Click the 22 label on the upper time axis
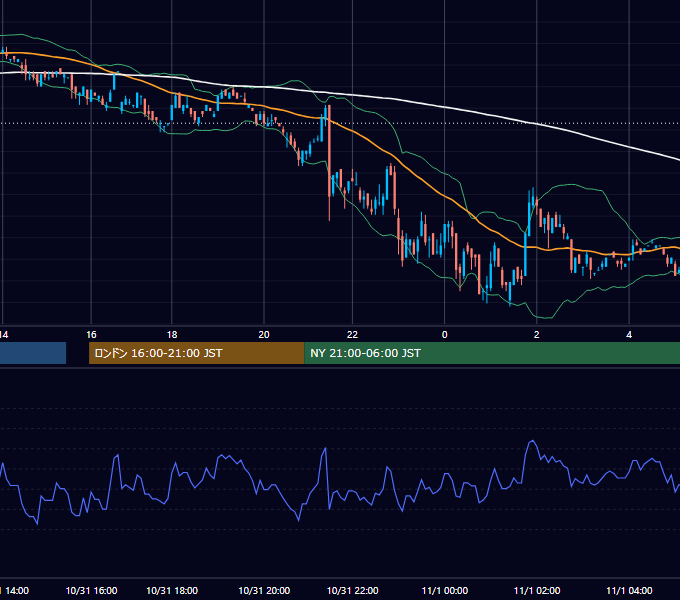 353,335
